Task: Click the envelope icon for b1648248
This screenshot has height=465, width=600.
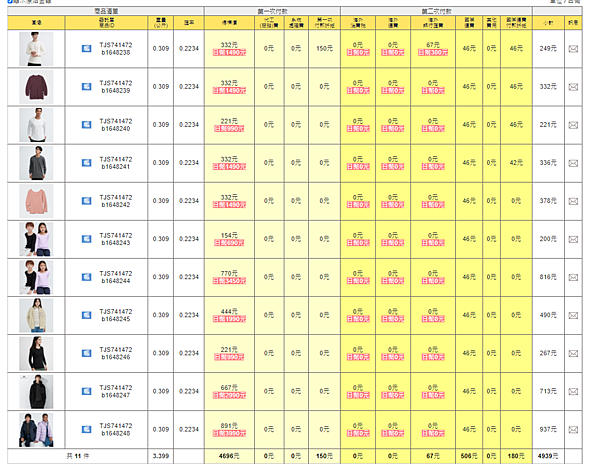Action: [x=573, y=429]
